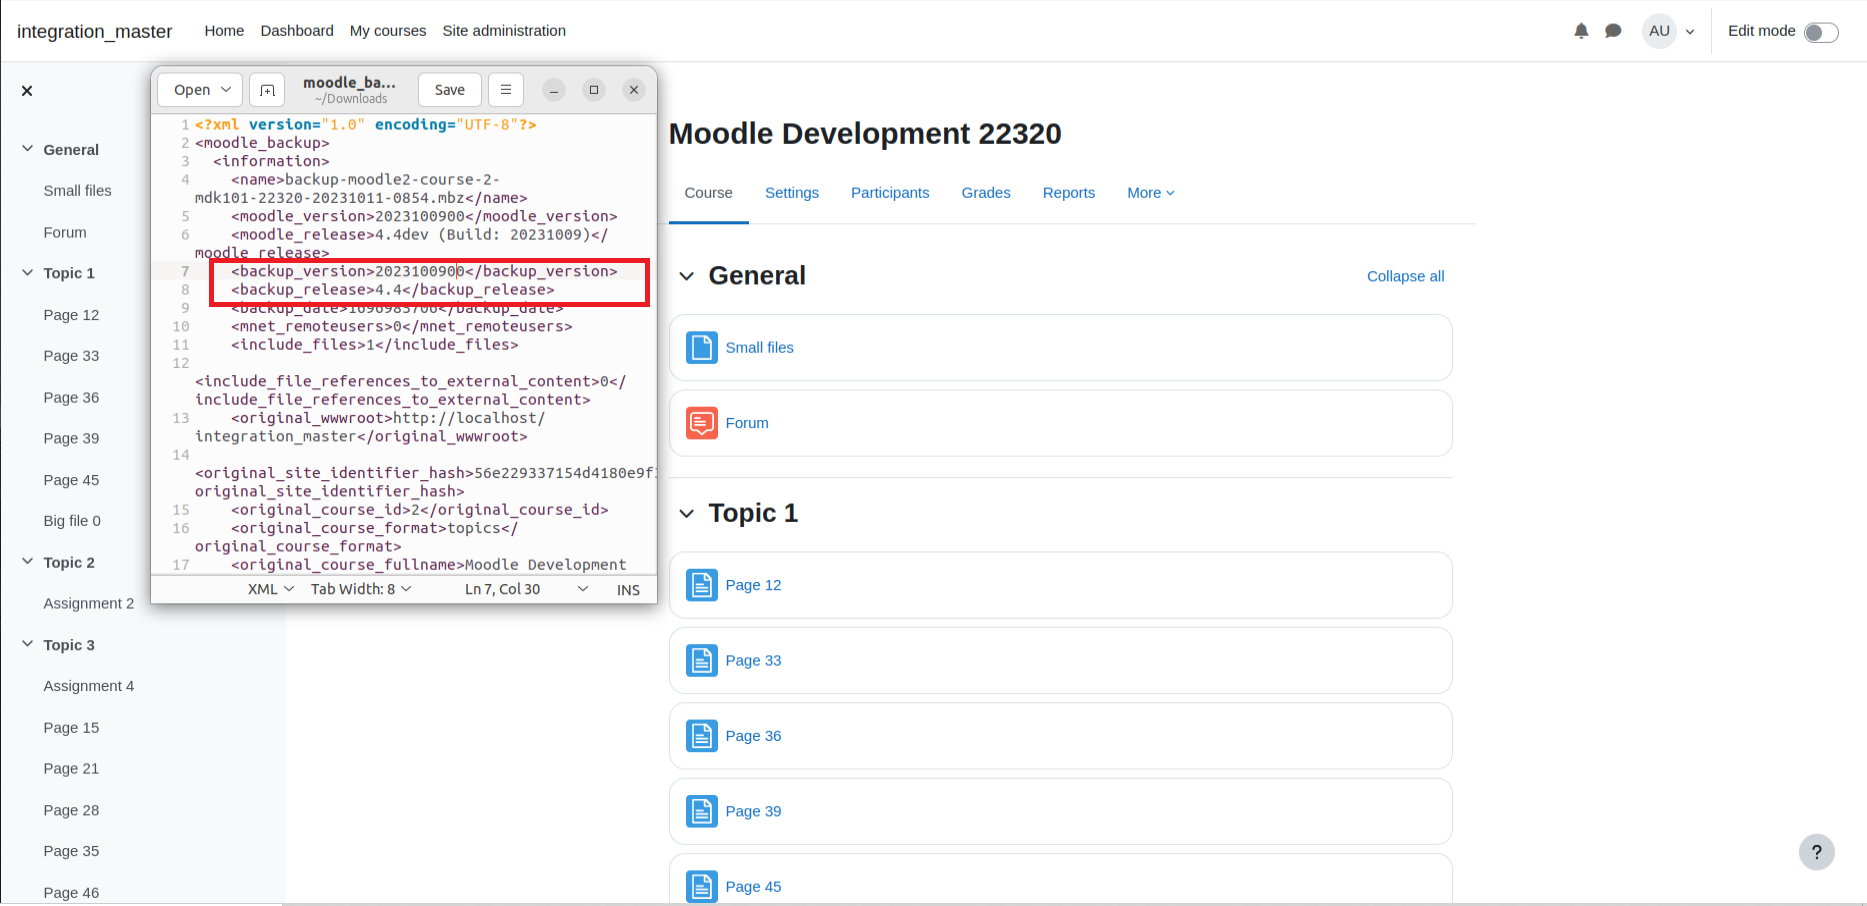Open the help question mark button
Image resolution: width=1867 pixels, height=906 pixels.
(x=1816, y=852)
